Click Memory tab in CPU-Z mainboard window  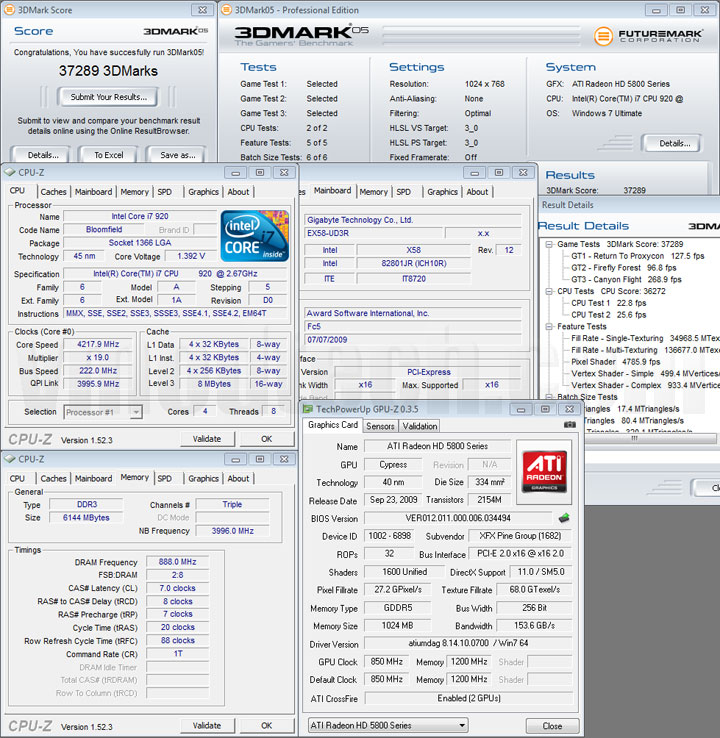point(374,192)
